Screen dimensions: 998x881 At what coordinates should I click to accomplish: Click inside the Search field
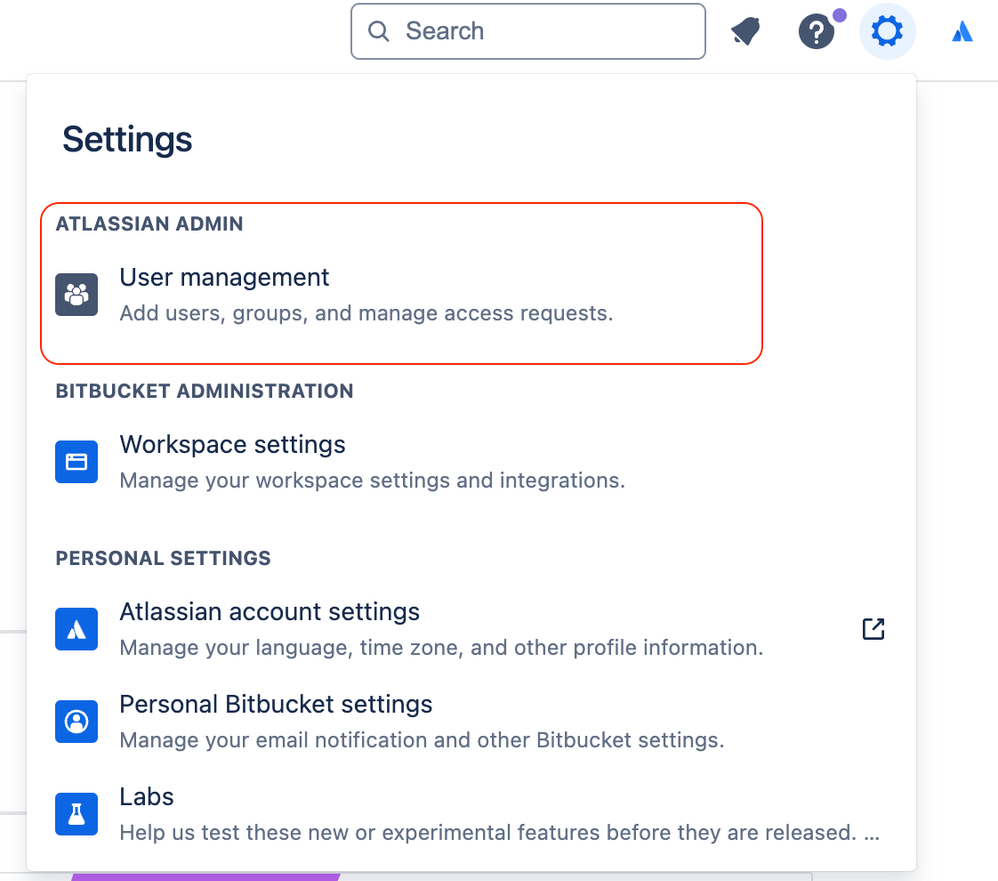528,31
